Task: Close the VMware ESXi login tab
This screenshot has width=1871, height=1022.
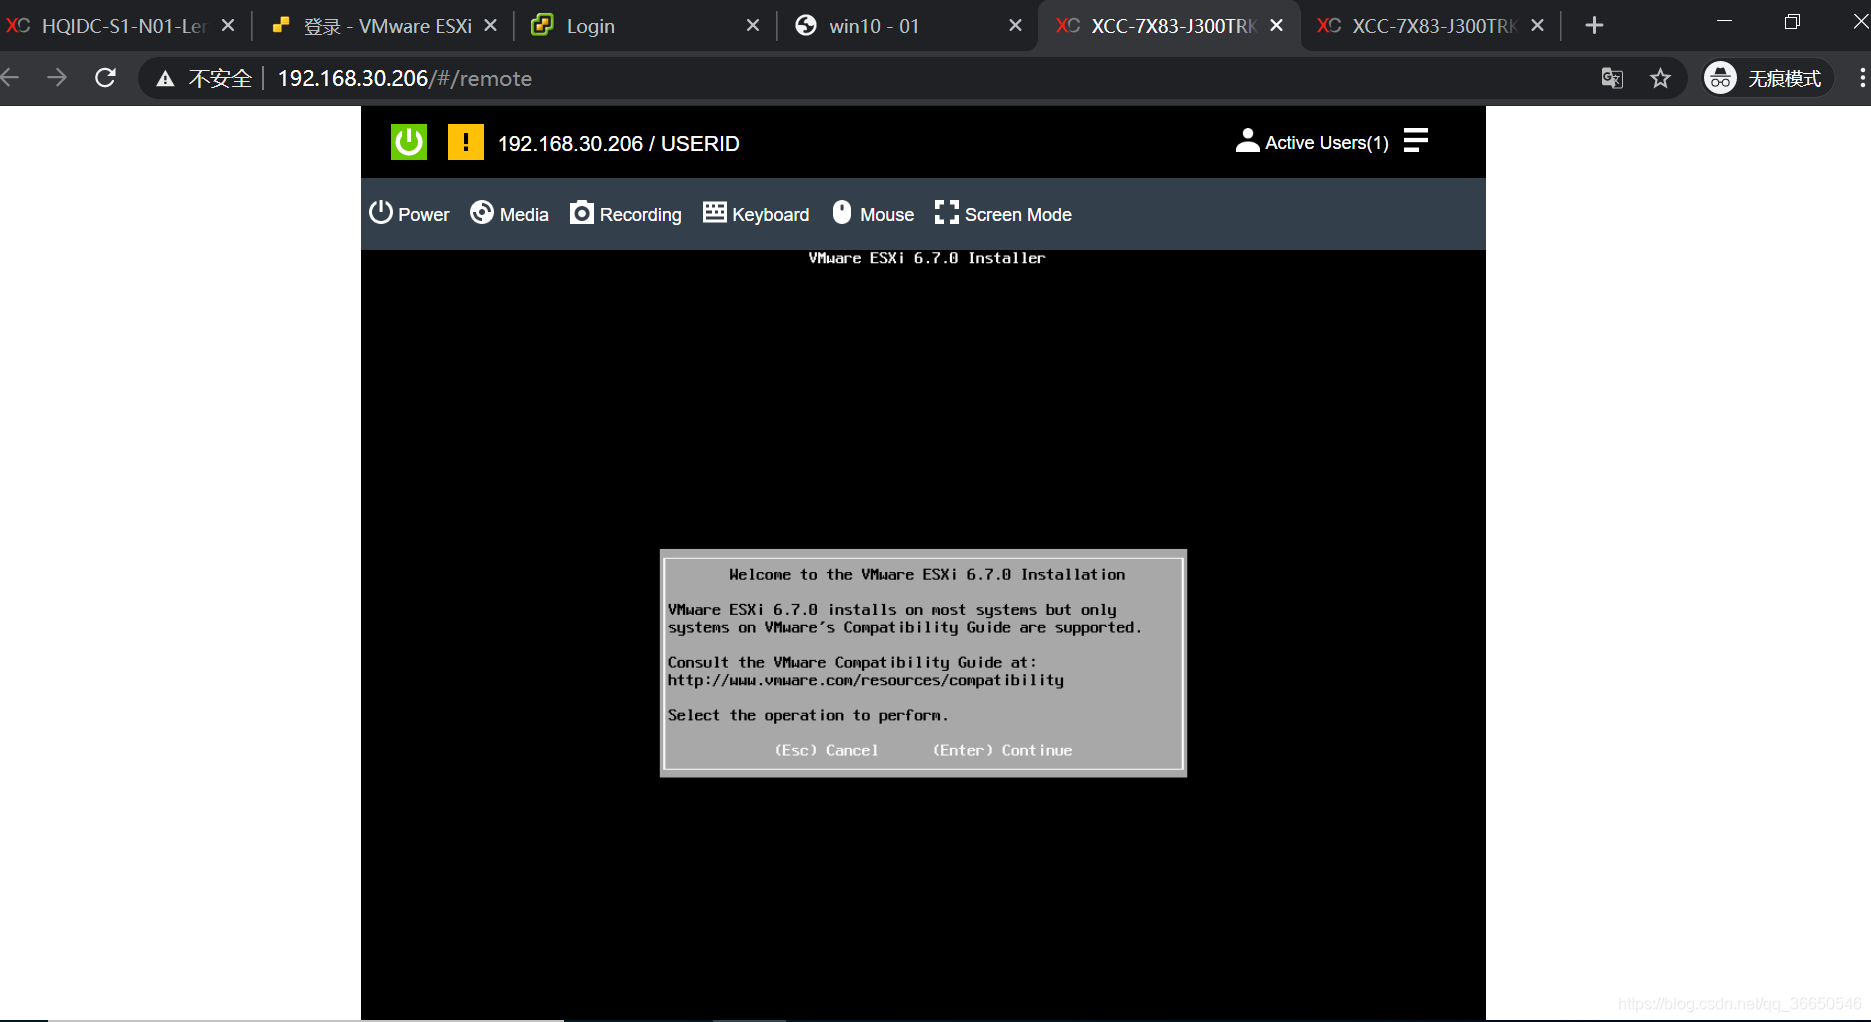Action: (490, 26)
